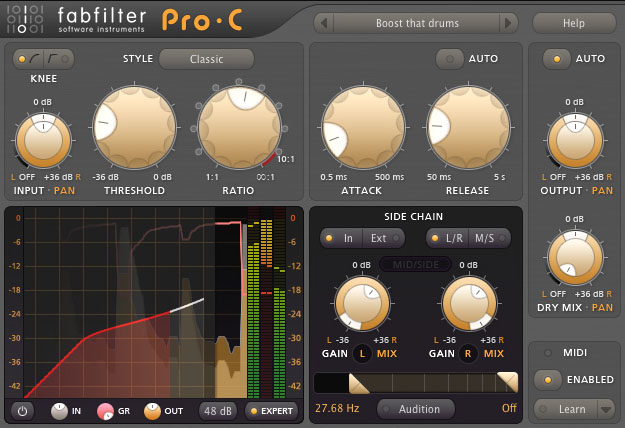Image resolution: width=625 pixels, height=428 pixels.
Task: Click the INPUT PAN label
Action: pos(64,190)
